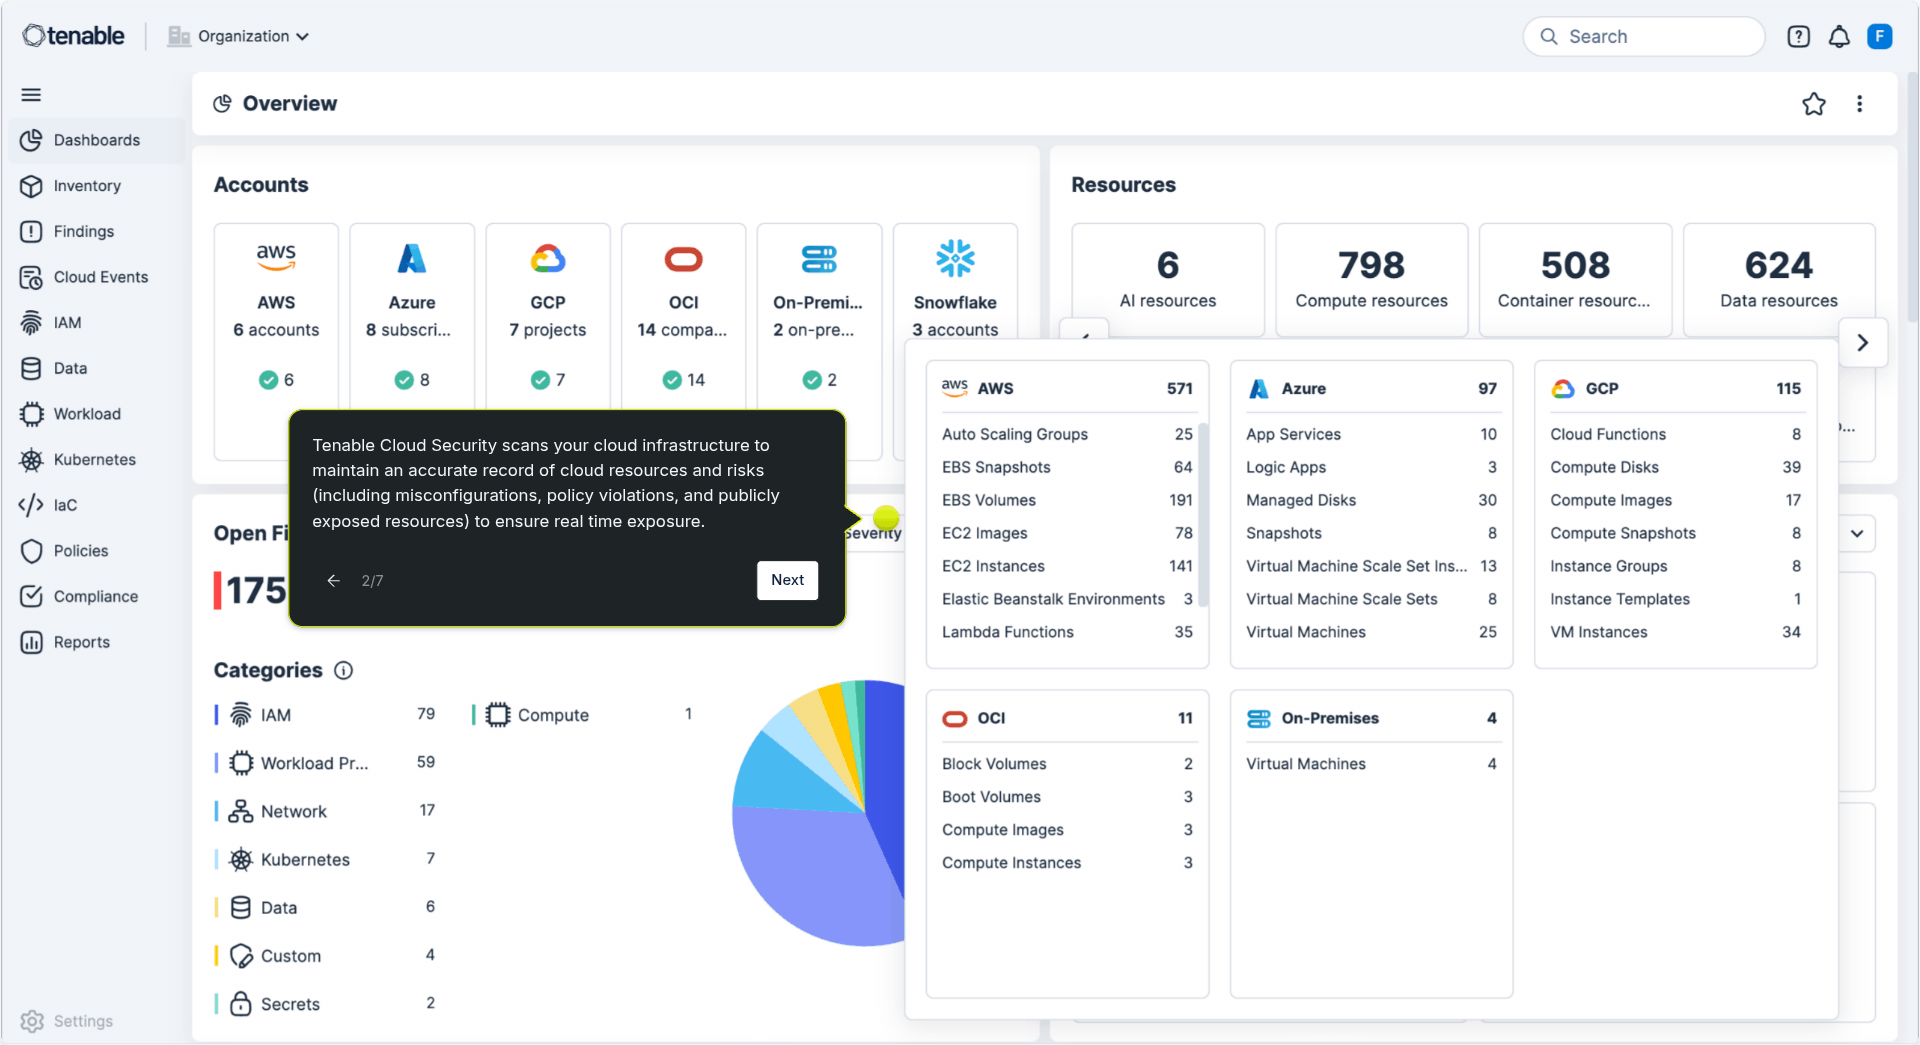
Task: Select the 798 Compute resources card
Action: pos(1371,279)
